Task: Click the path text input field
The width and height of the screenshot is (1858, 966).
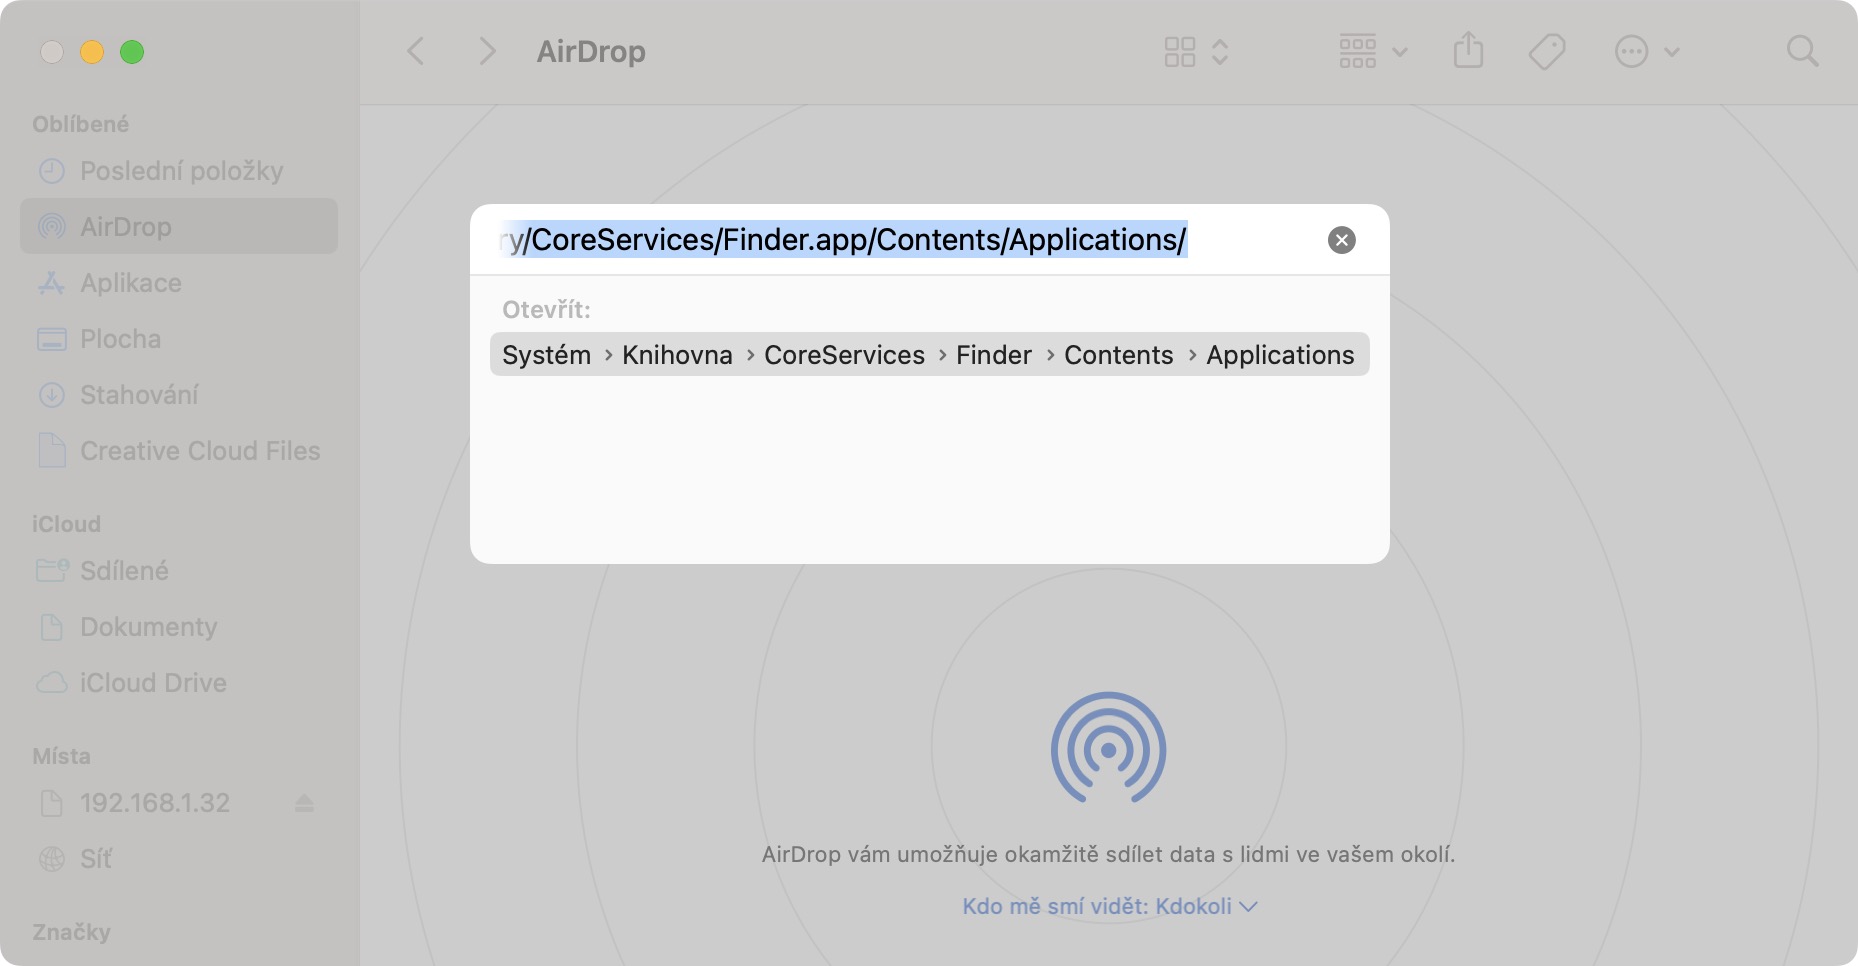Action: [900, 240]
